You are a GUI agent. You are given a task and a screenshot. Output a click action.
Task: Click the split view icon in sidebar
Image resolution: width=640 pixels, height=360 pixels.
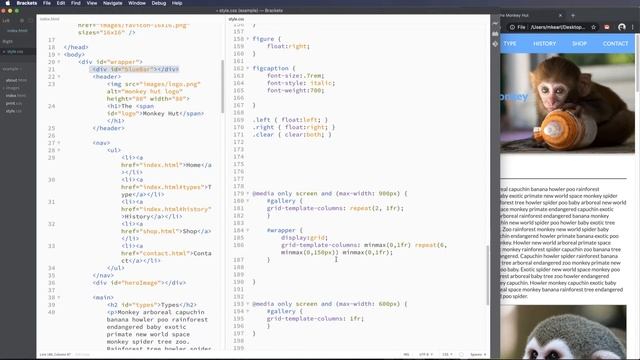coord(30,20)
